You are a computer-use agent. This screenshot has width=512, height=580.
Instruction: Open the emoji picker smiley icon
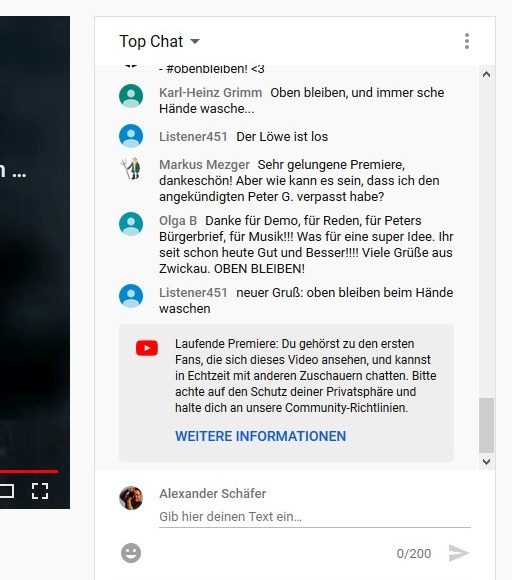pos(131,553)
